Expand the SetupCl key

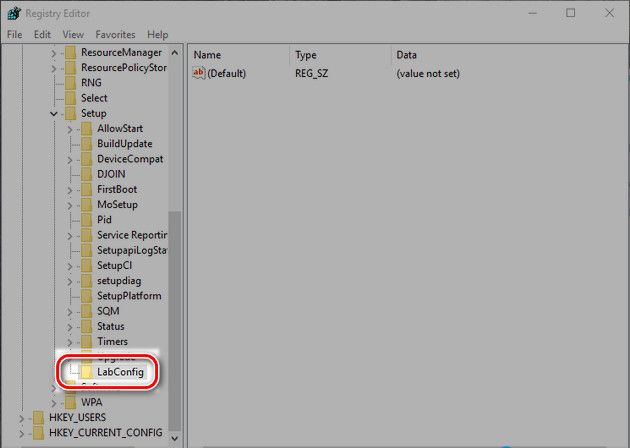pyautogui.click(x=70, y=266)
